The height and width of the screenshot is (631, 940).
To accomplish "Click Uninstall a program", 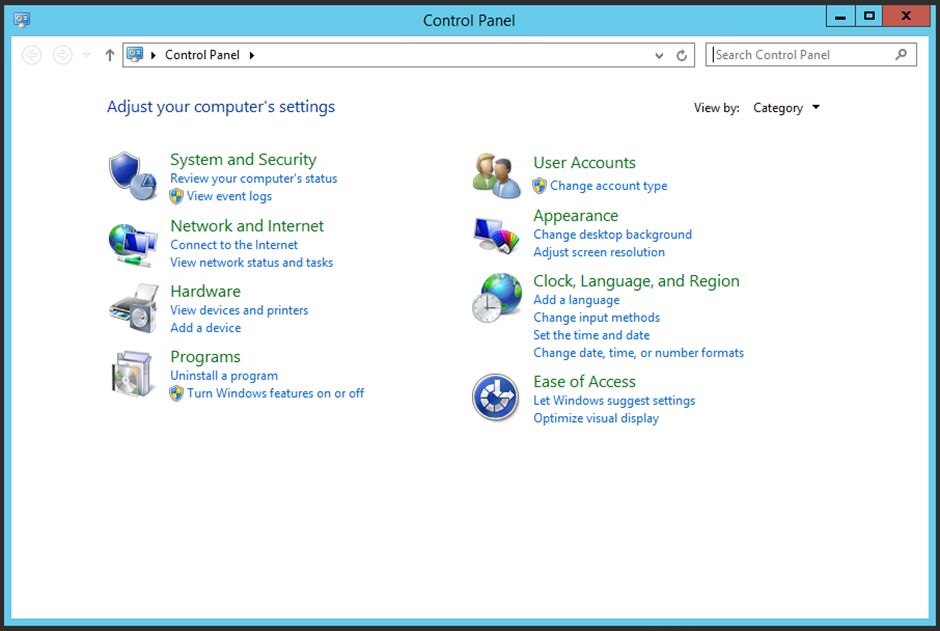I will (224, 376).
